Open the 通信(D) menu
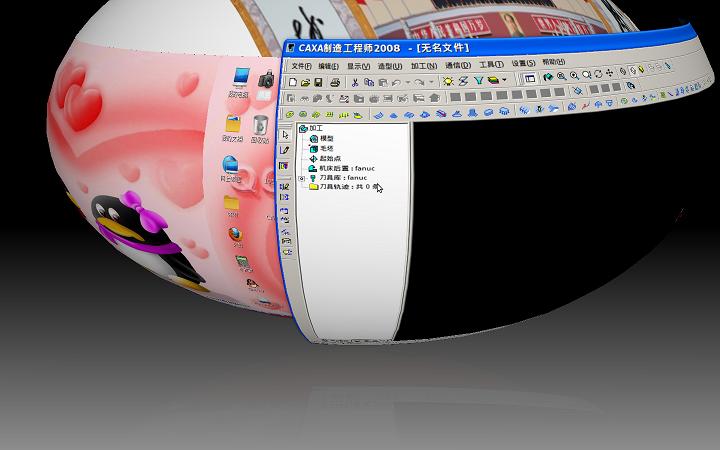 (x=458, y=65)
